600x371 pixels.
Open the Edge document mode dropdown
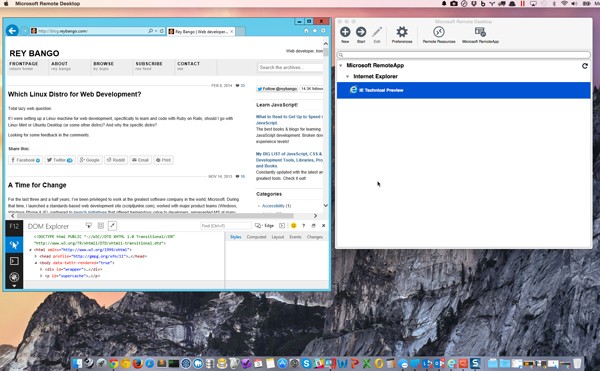(264, 226)
